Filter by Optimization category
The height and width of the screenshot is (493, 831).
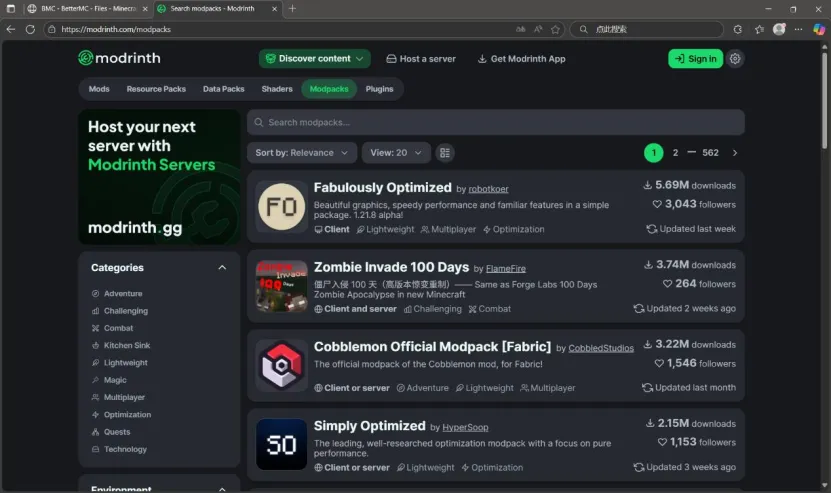(x=127, y=415)
